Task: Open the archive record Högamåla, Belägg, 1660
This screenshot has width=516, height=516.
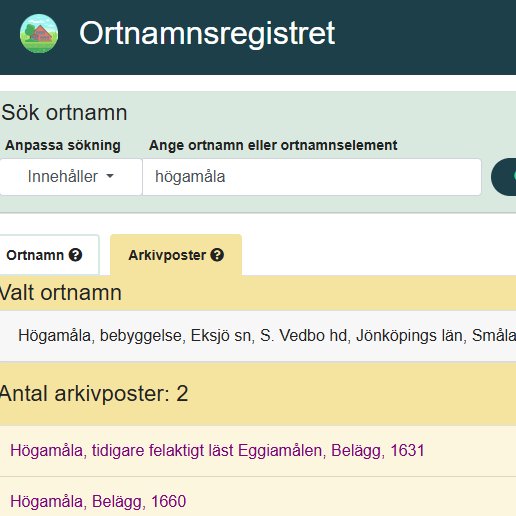Action: (98, 501)
